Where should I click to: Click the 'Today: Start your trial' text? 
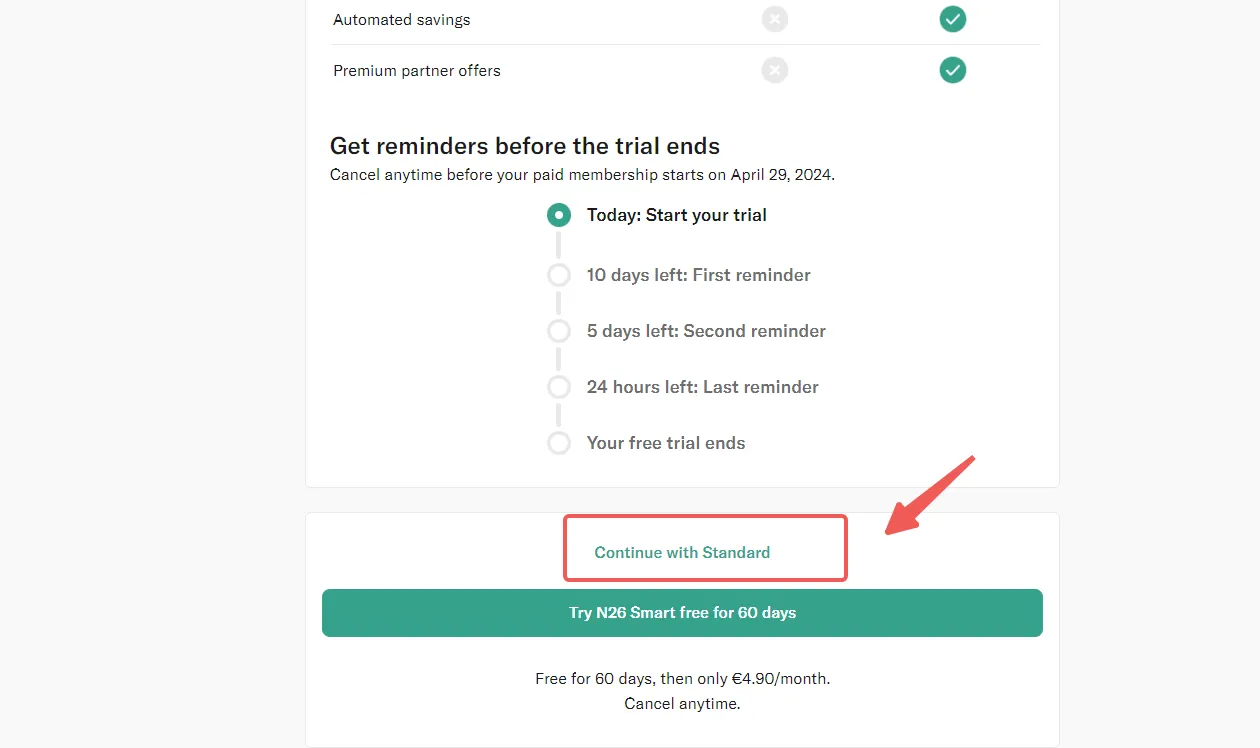coord(677,215)
